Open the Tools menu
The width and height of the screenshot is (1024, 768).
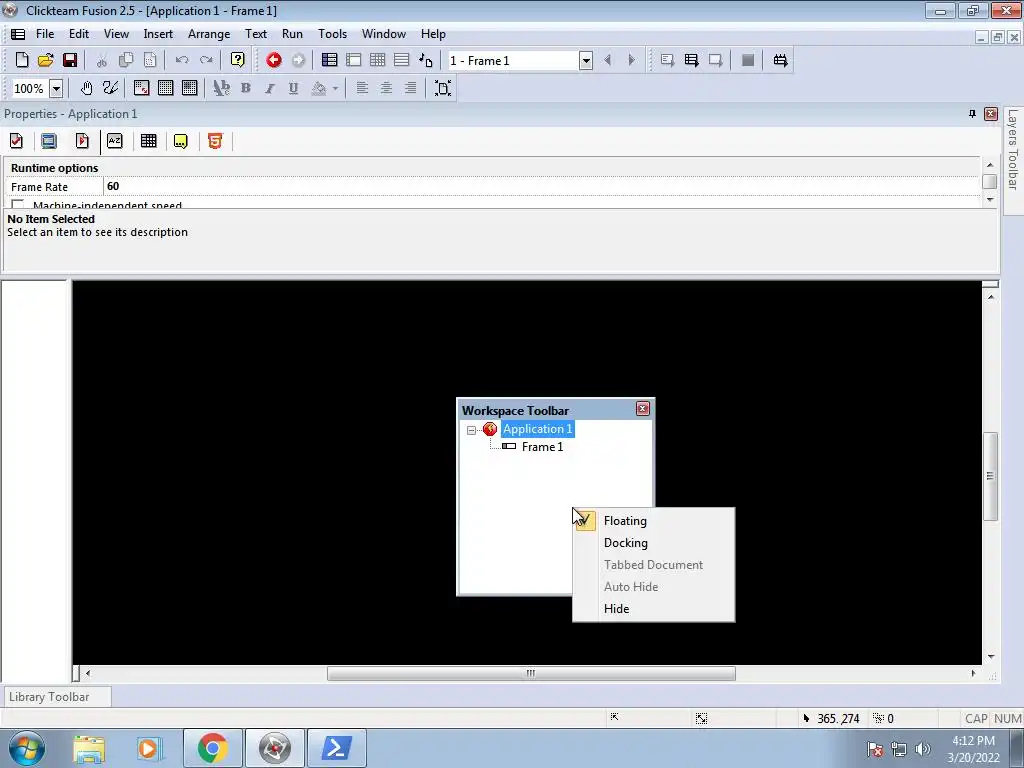pyautogui.click(x=332, y=34)
